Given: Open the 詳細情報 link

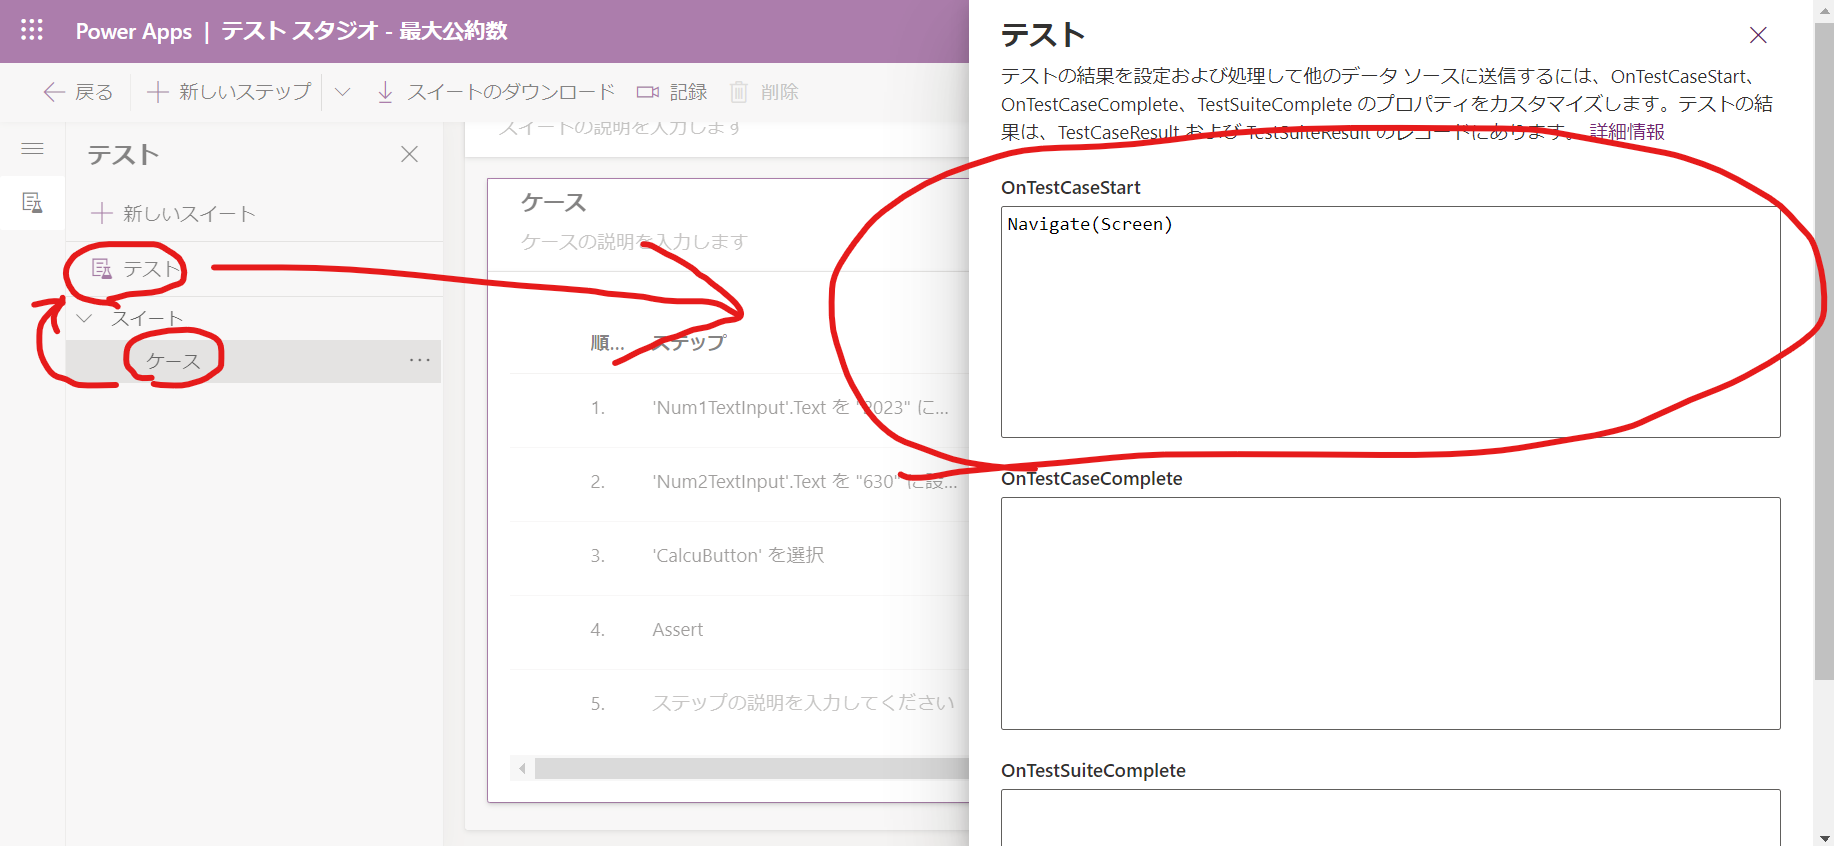Looking at the screenshot, I should click(1627, 132).
